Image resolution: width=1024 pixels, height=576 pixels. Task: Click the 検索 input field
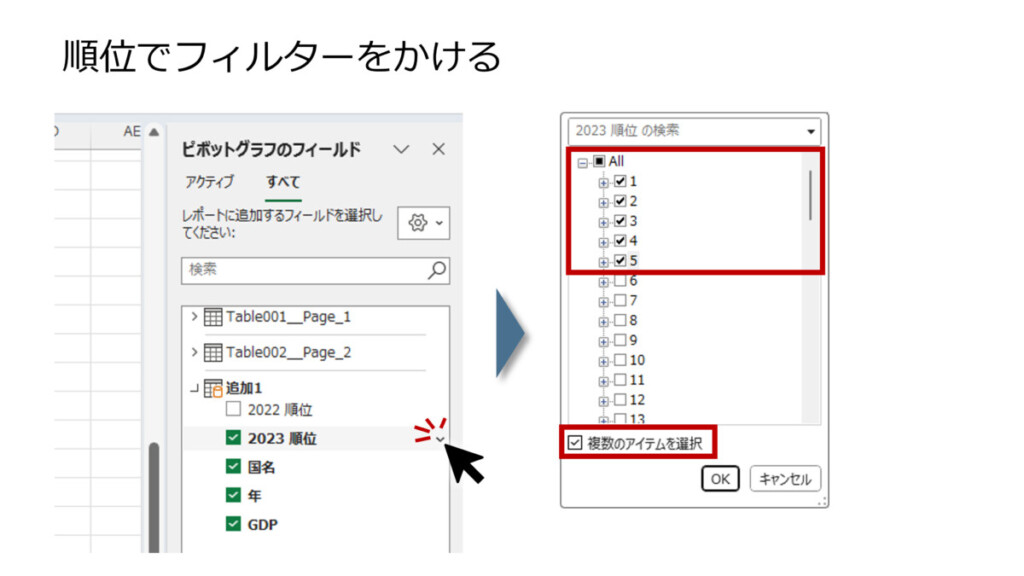303,270
